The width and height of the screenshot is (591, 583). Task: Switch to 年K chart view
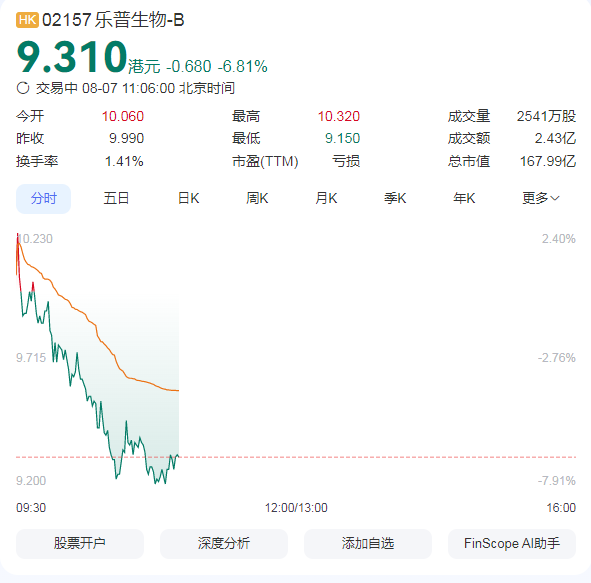(x=464, y=198)
